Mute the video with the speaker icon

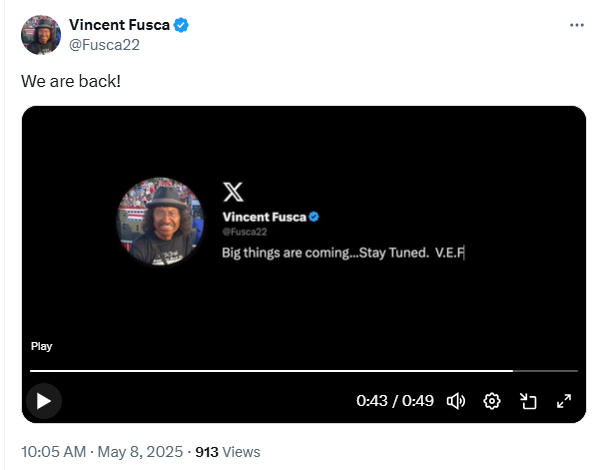pyautogui.click(x=456, y=401)
